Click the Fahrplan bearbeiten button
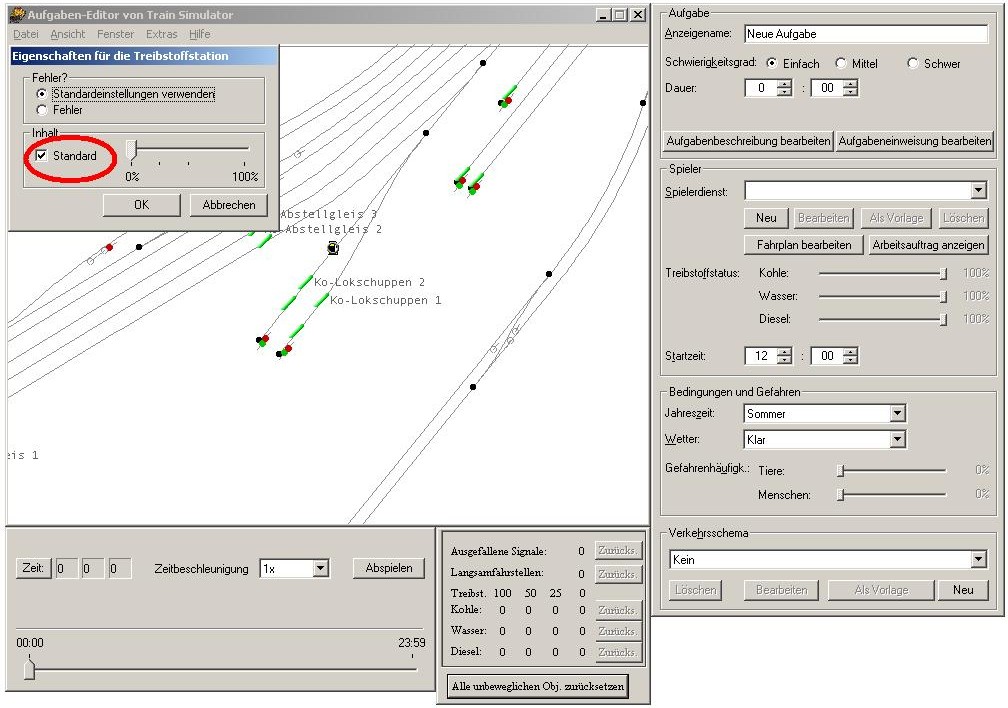The image size is (1008, 708). (804, 245)
